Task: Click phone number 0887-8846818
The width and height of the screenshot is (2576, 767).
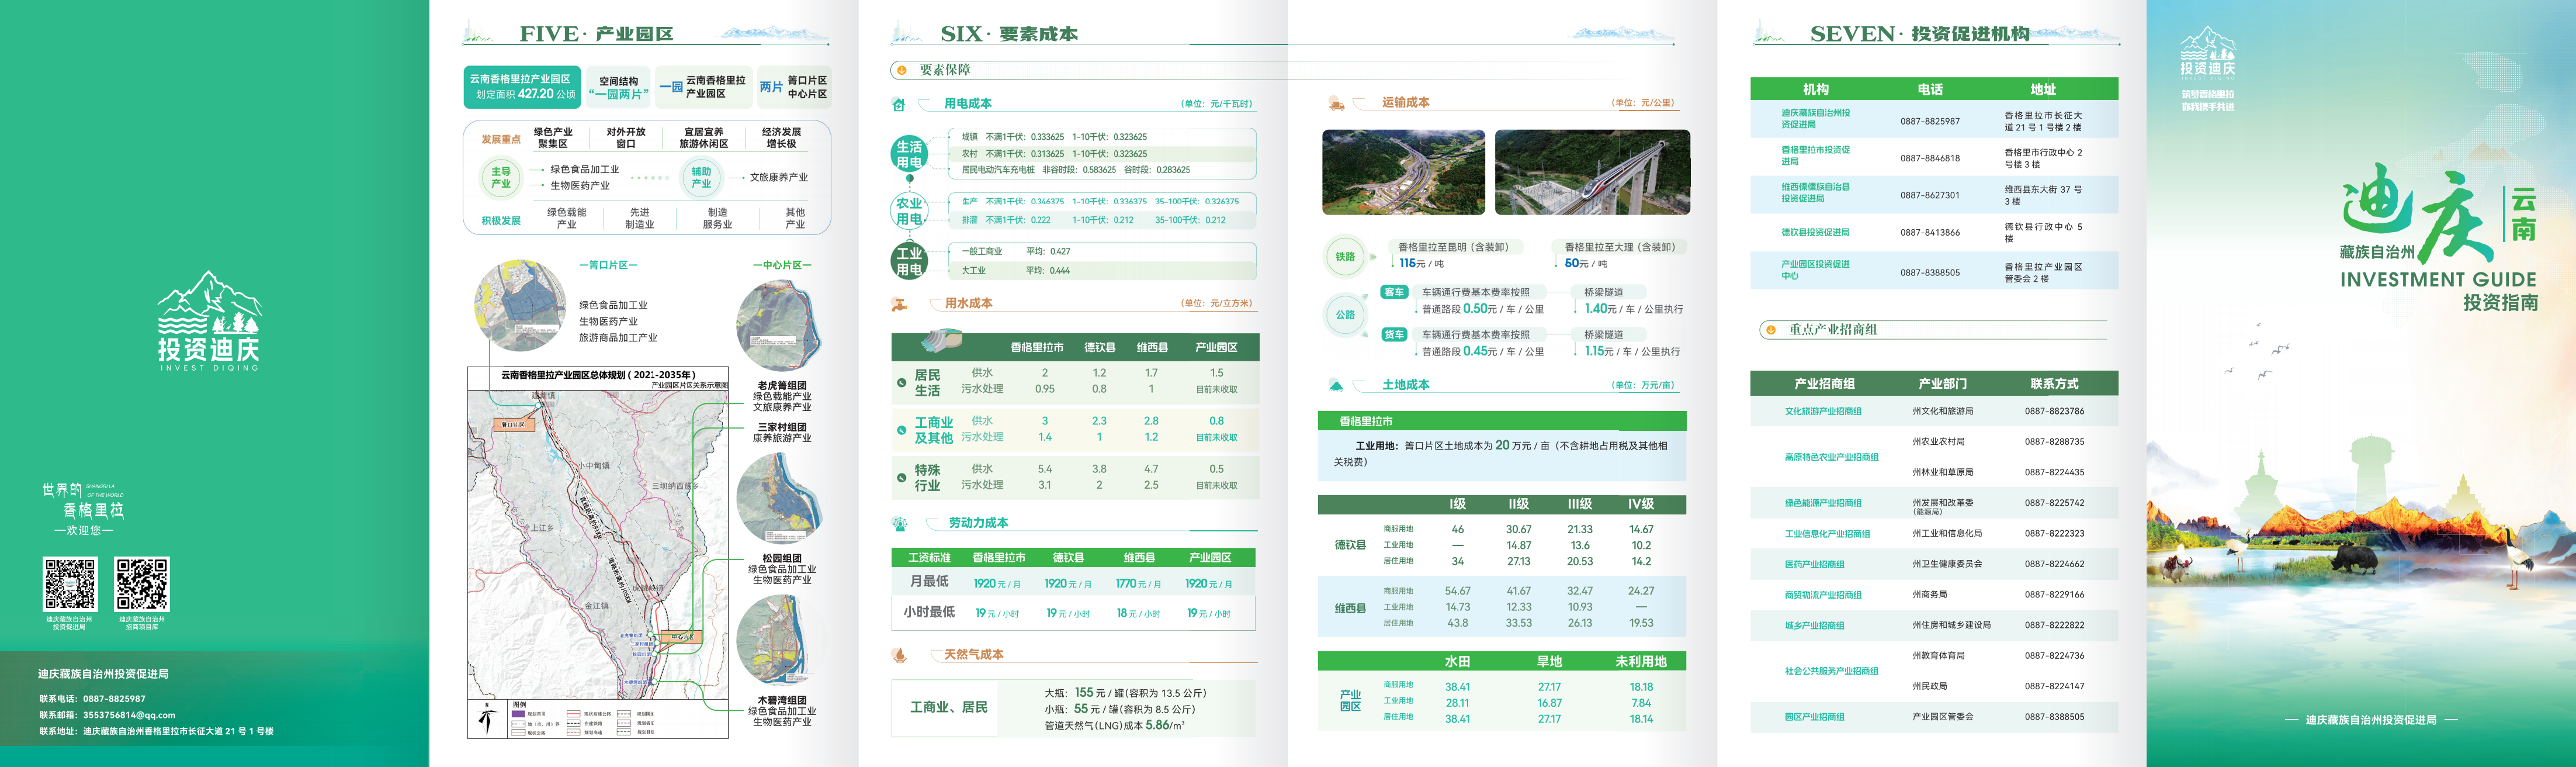Action: (x=1930, y=158)
